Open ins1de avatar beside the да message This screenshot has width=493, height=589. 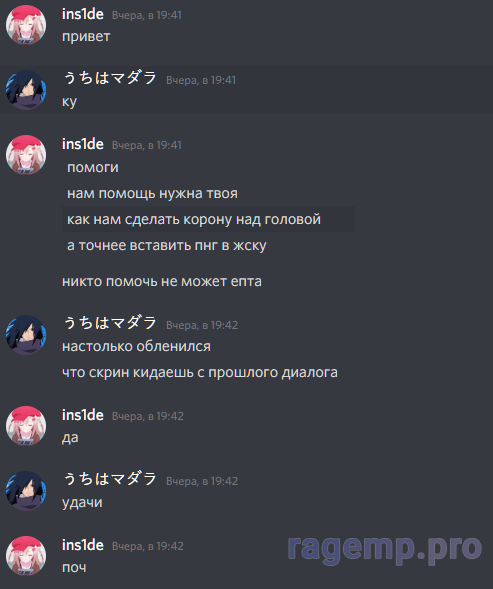coord(26,426)
